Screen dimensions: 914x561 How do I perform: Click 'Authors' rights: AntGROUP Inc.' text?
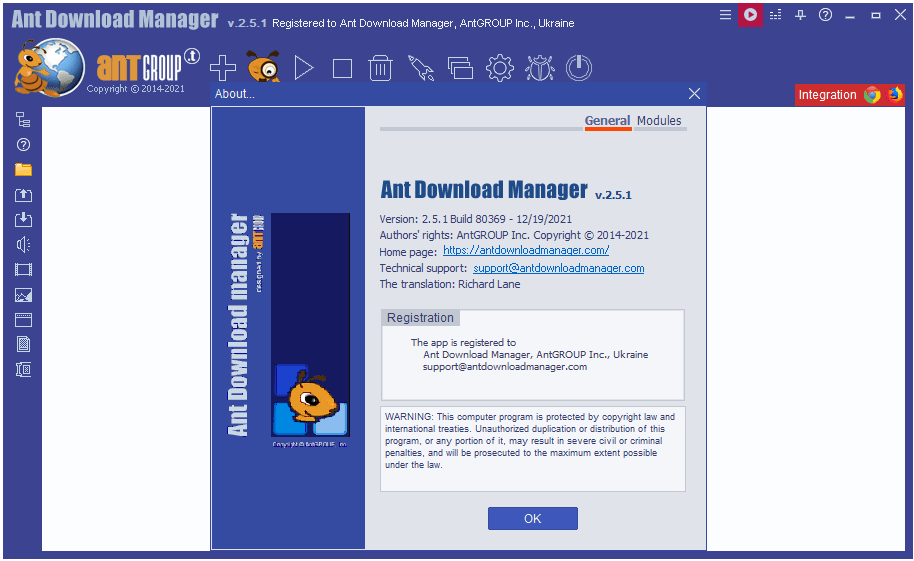tap(455, 235)
